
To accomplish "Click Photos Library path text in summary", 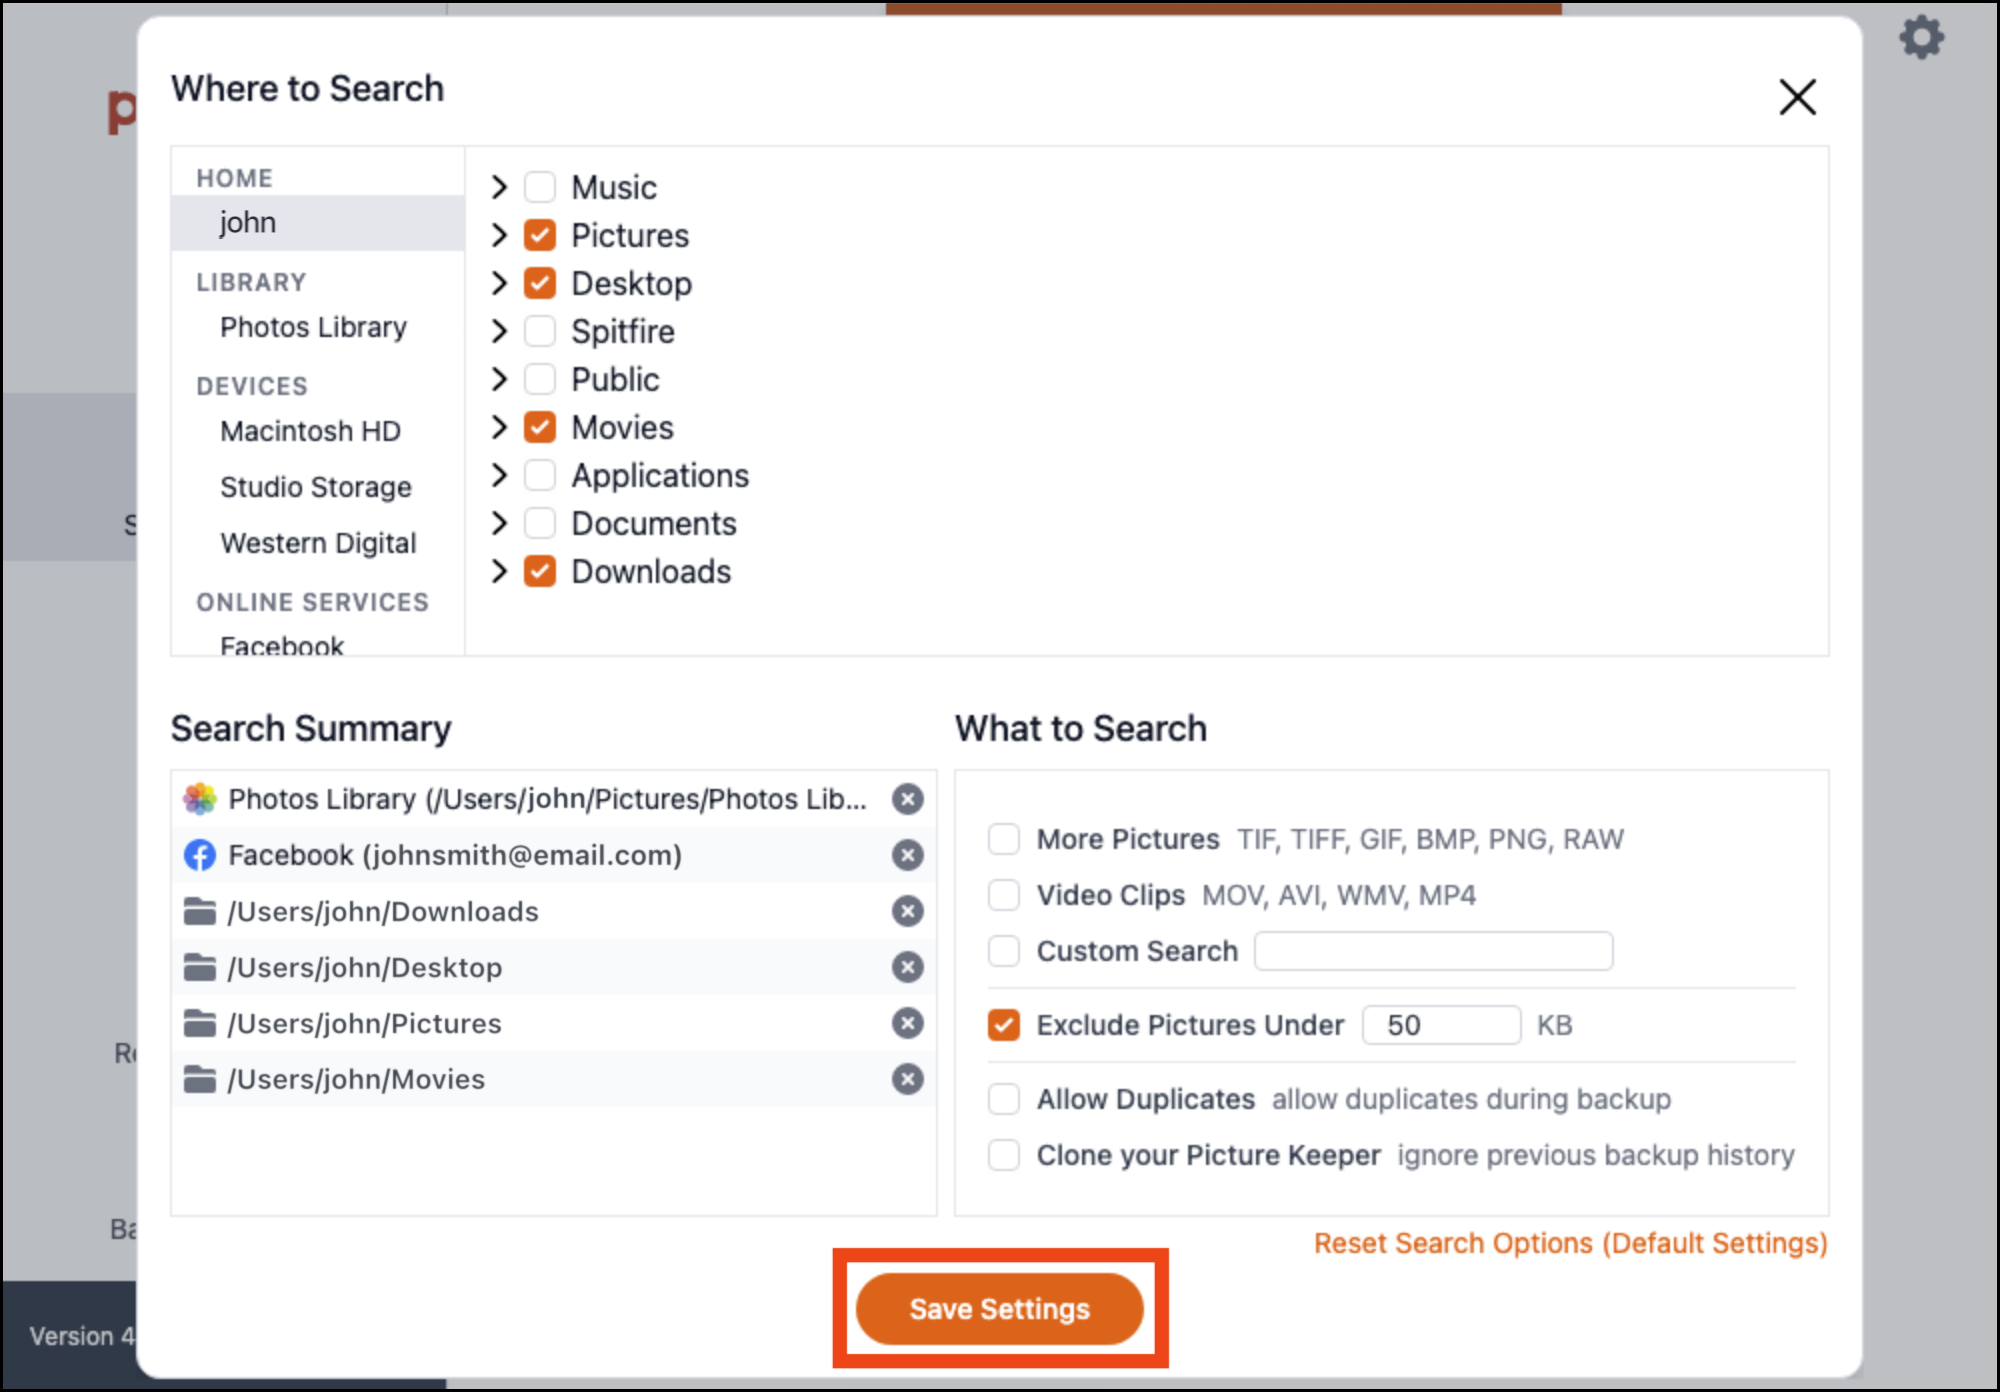I will (547, 799).
